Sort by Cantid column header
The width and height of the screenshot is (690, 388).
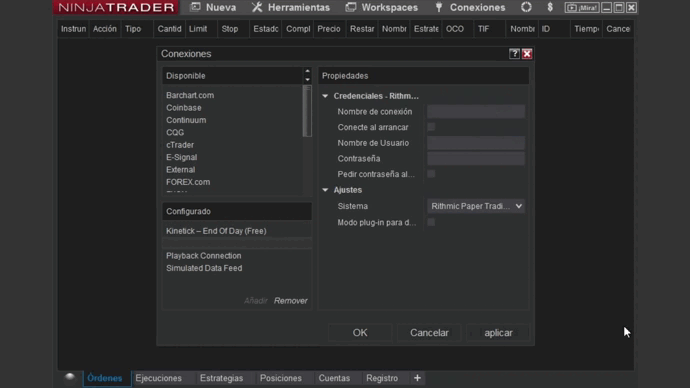pos(169,29)
